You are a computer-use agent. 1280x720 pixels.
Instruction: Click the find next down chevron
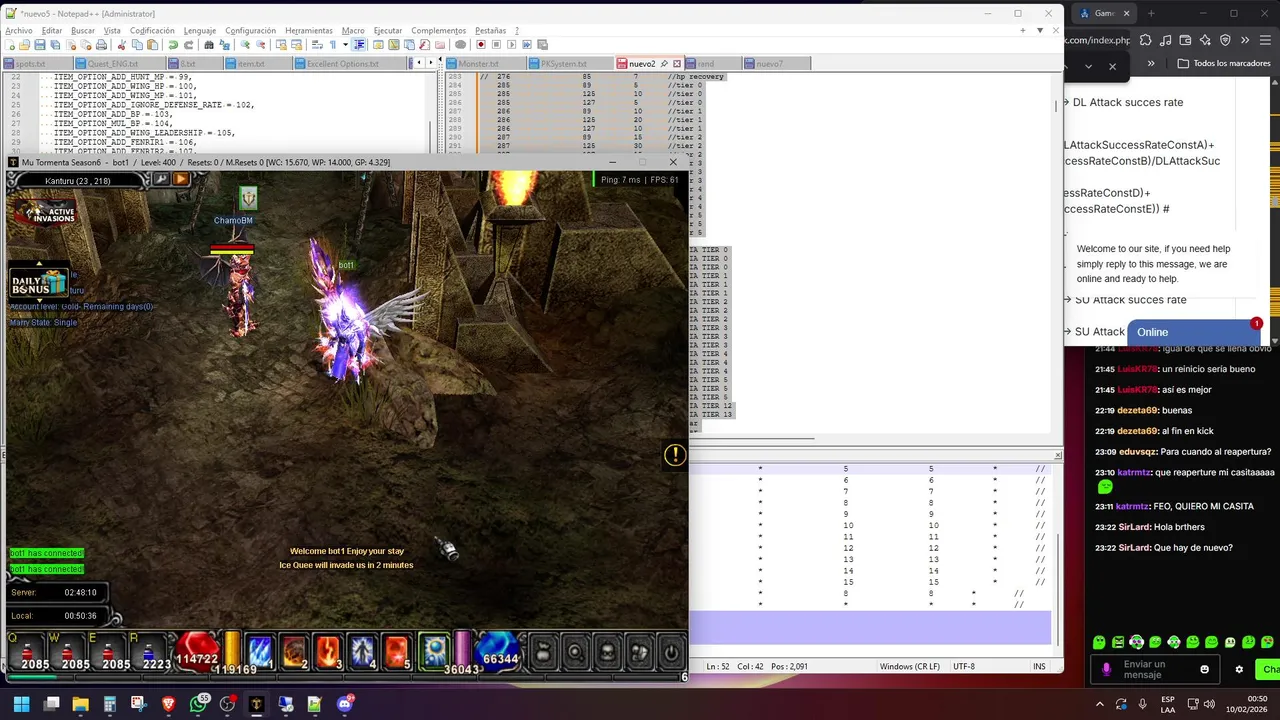(1090, 67)
